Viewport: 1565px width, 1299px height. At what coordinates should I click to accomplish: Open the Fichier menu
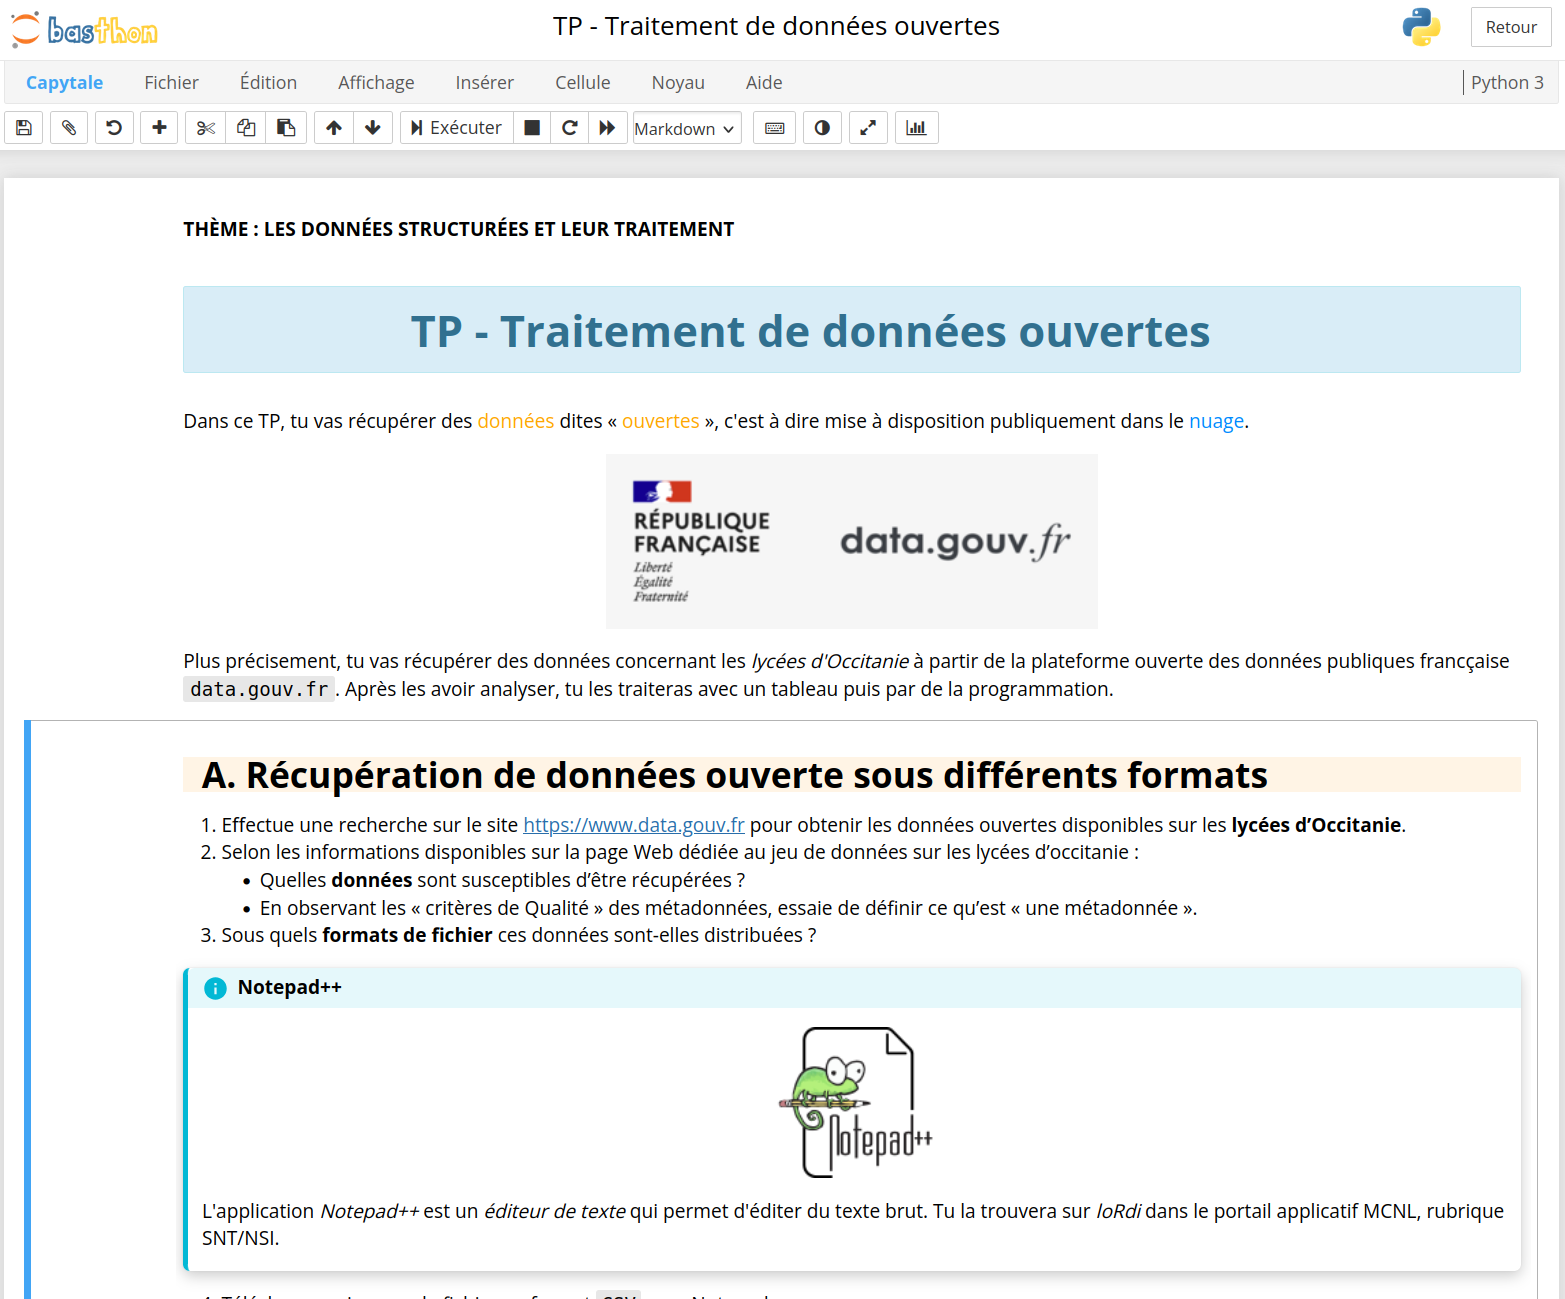point(171,82)
